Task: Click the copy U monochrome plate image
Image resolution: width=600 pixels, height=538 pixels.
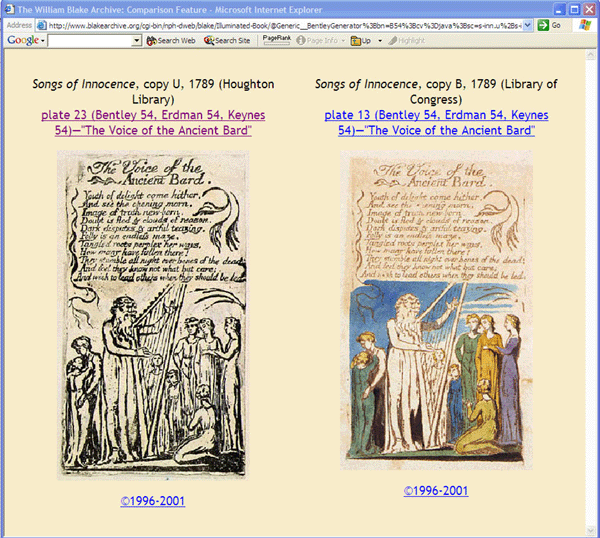Action: pos(153,315)
